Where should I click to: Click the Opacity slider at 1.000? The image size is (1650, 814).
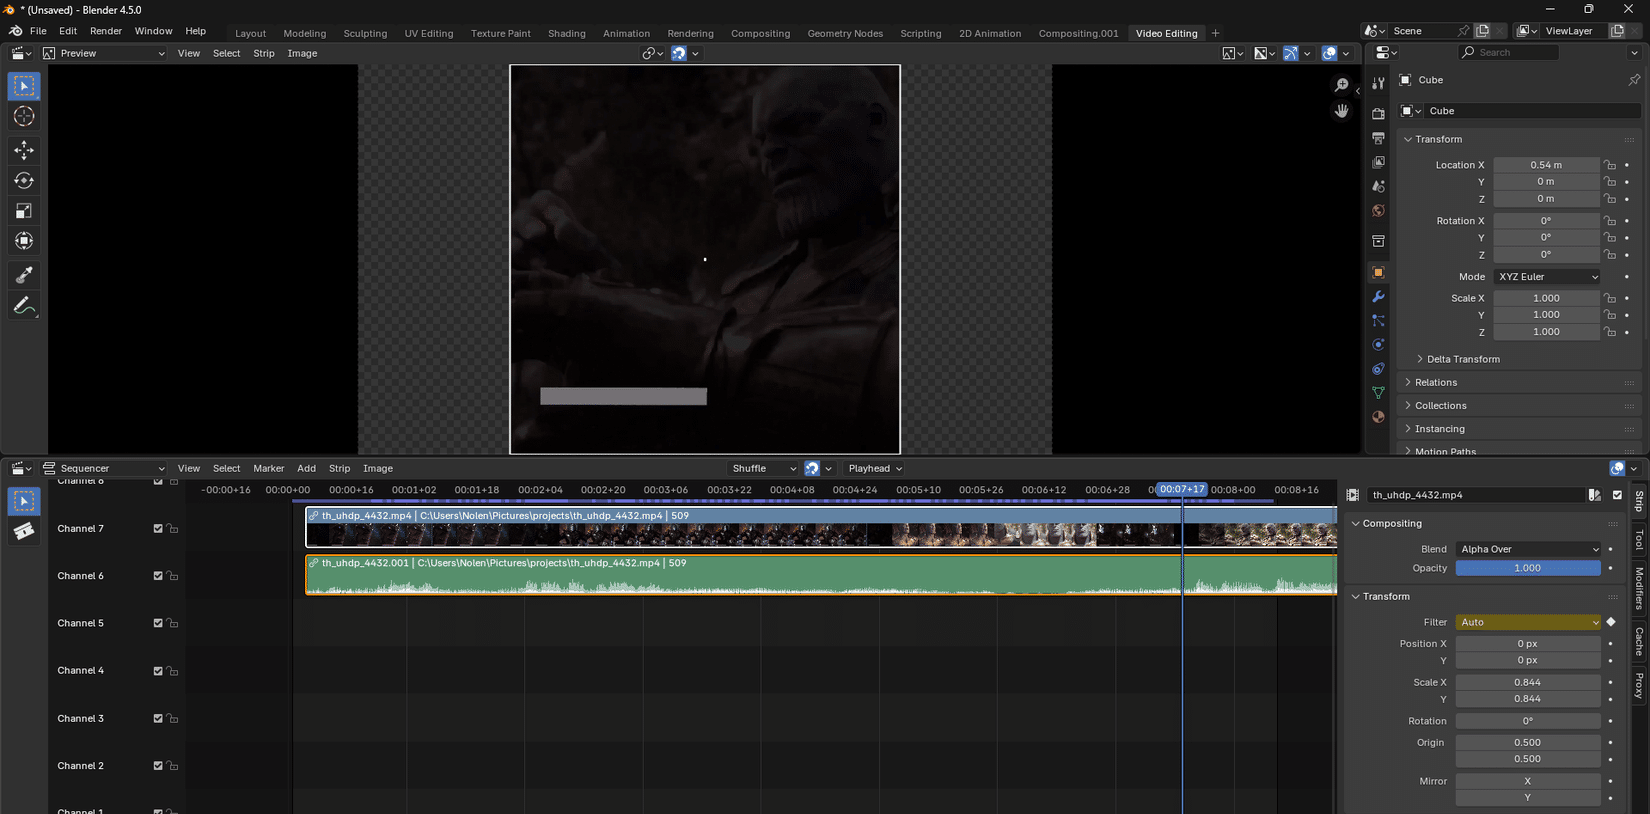(1528, 568)
